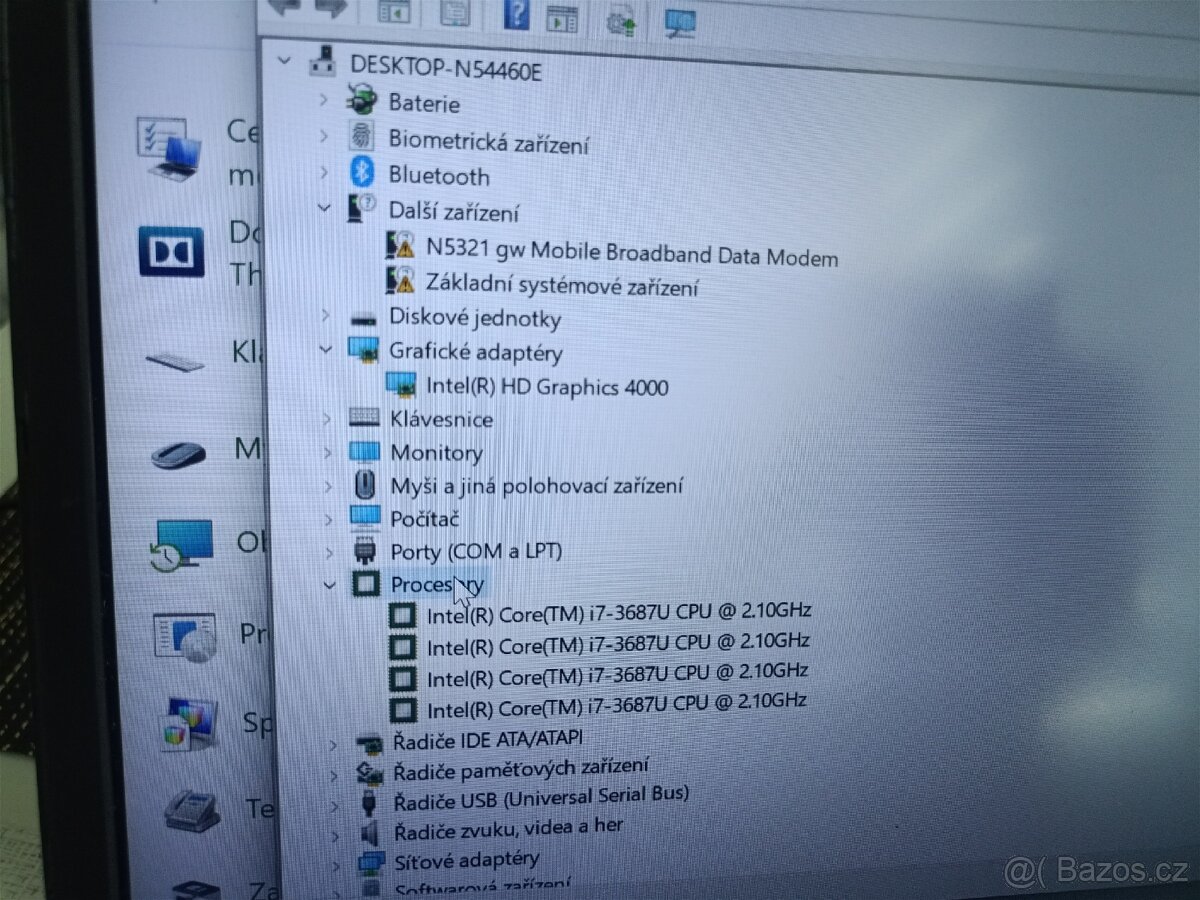The width and height of the screenshot is (1200, 900).
Task: Select the Bluetooth logo icon
Action: (x=362, y=173)
